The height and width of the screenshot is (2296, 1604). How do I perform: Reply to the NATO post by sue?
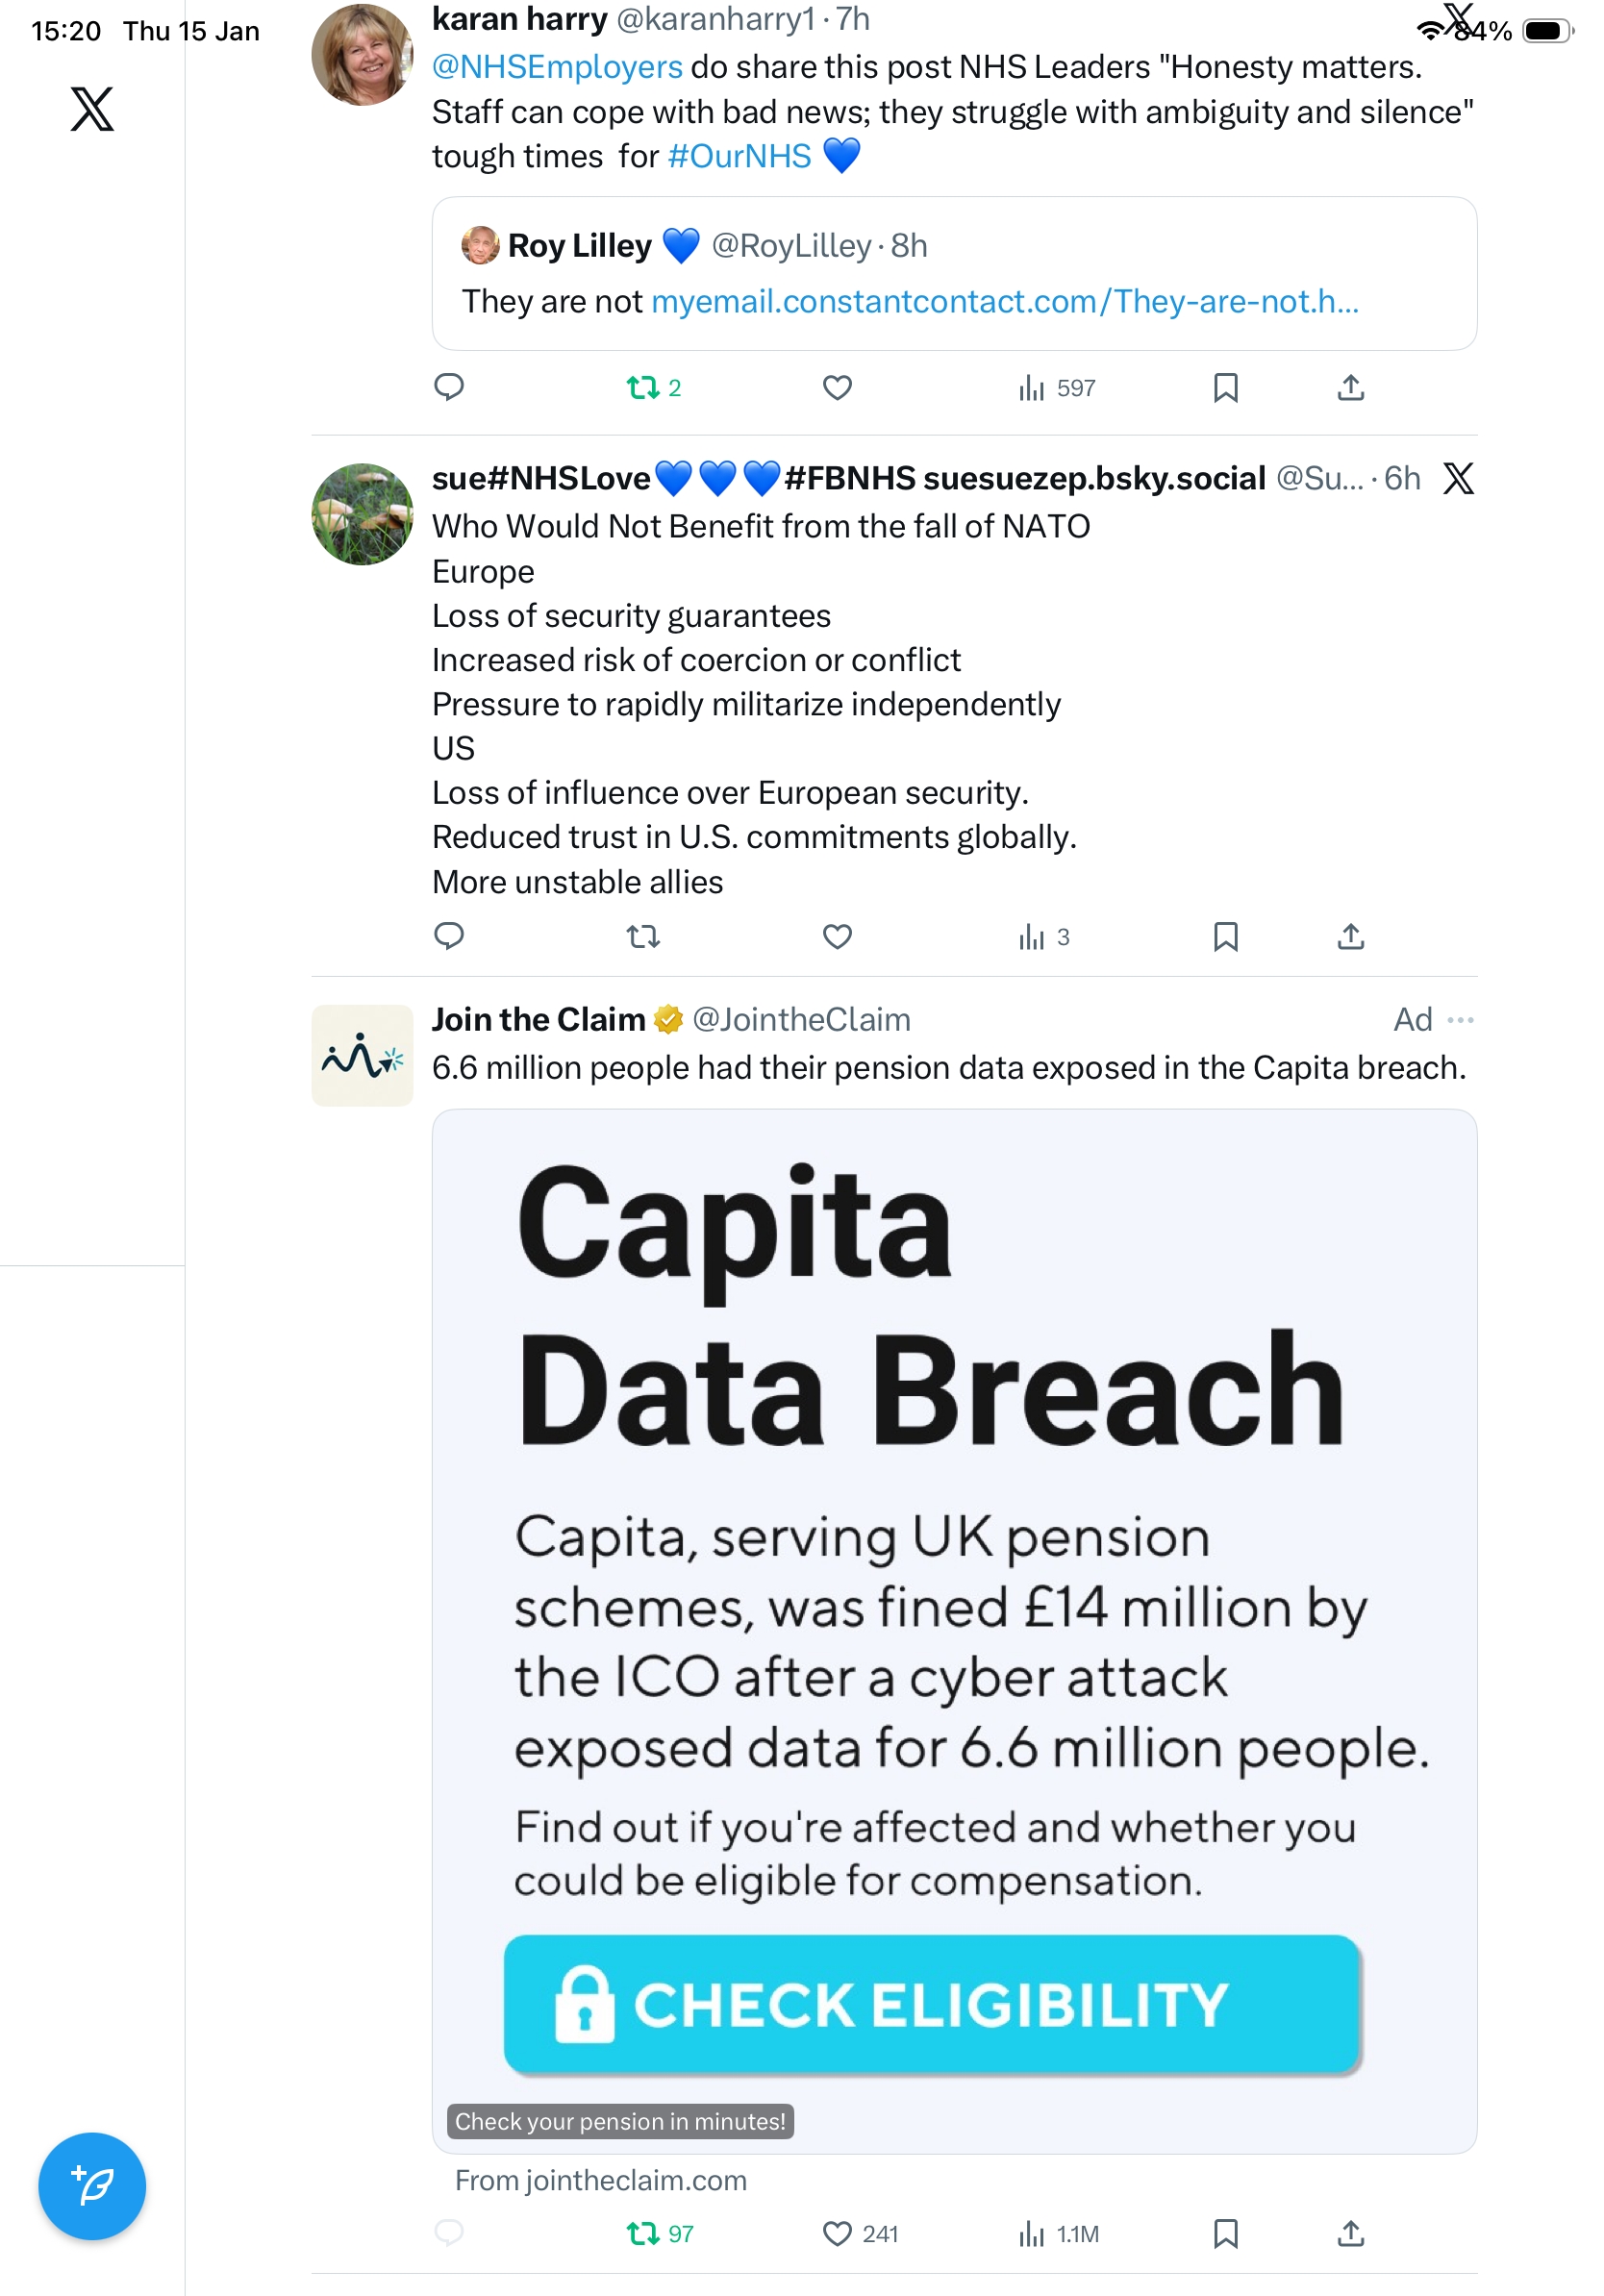click(x=449, y=936)
